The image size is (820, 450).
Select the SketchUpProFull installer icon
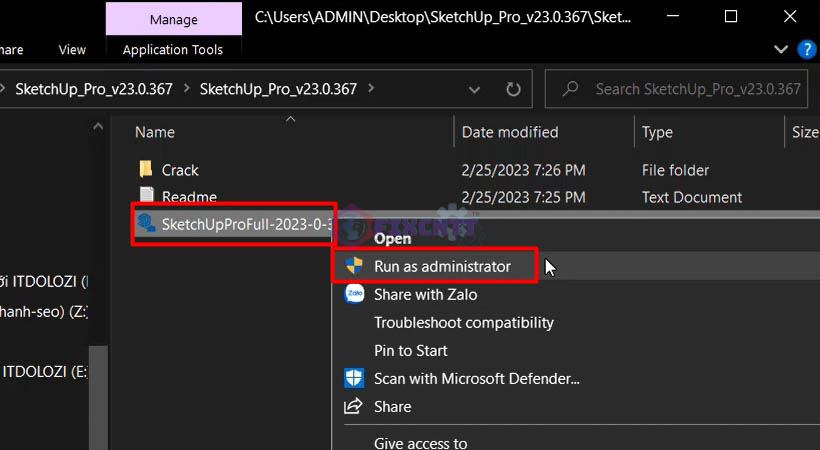[146, 223]
